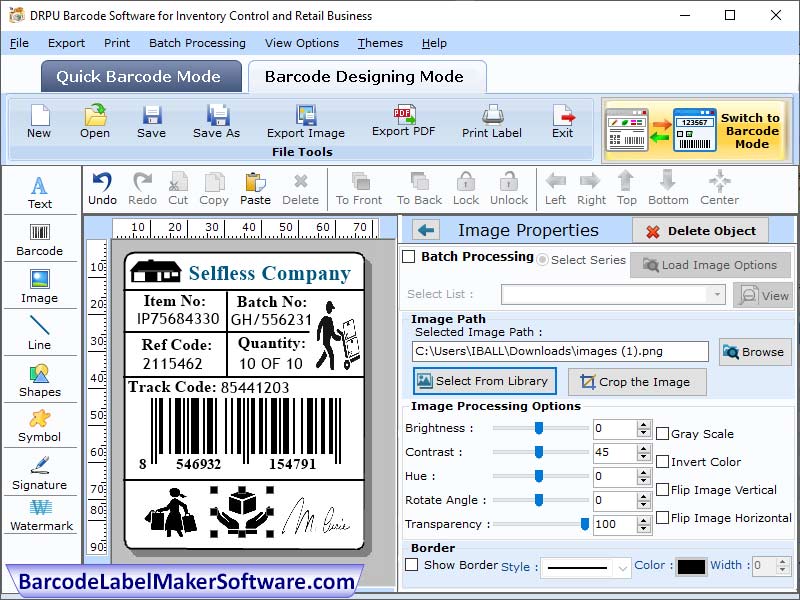Click the Delete toolbar icon
The height and width of the screenshot is (600, 800).
pyautogui.click(x=301, y=189)
